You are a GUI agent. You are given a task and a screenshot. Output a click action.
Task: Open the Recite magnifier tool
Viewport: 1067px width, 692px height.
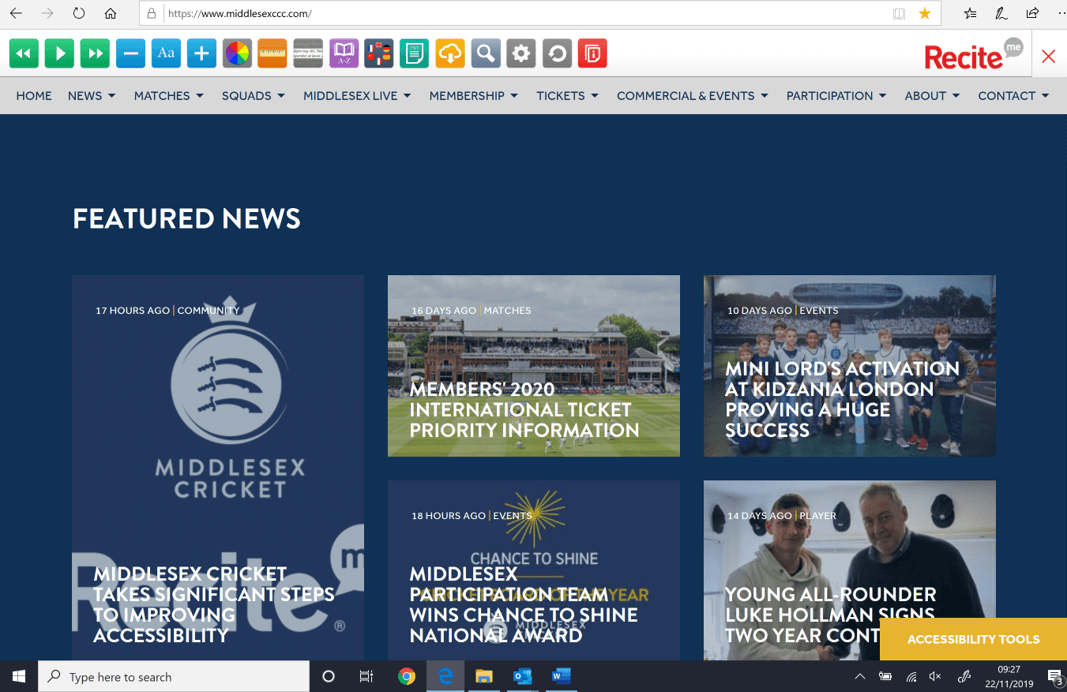(x=486, y=53)
